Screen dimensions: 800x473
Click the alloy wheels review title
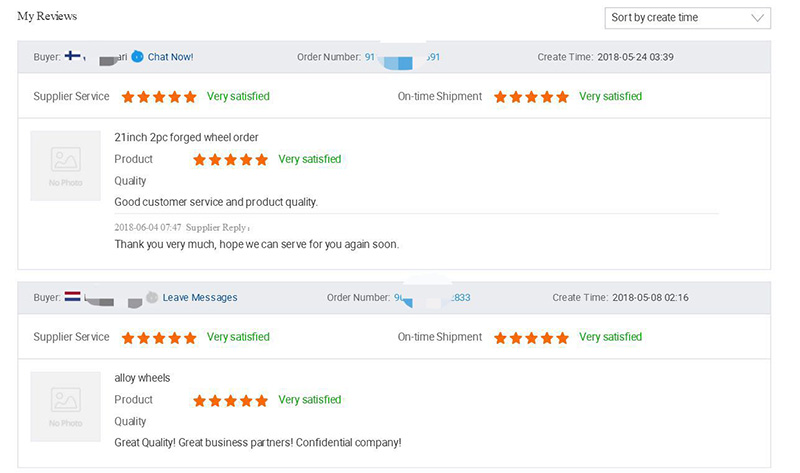click(142, 378)
